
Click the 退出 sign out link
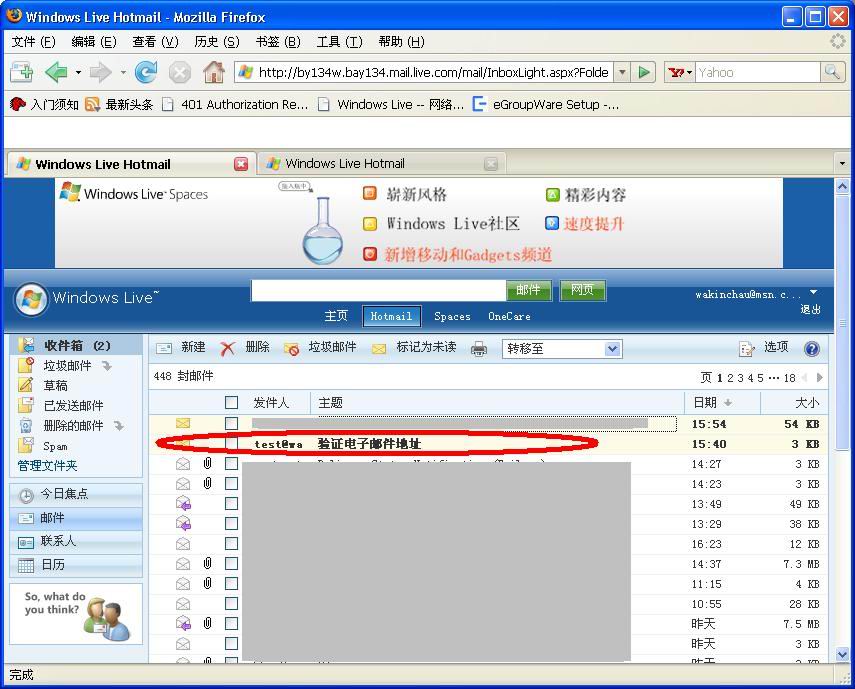click(810, 310)
